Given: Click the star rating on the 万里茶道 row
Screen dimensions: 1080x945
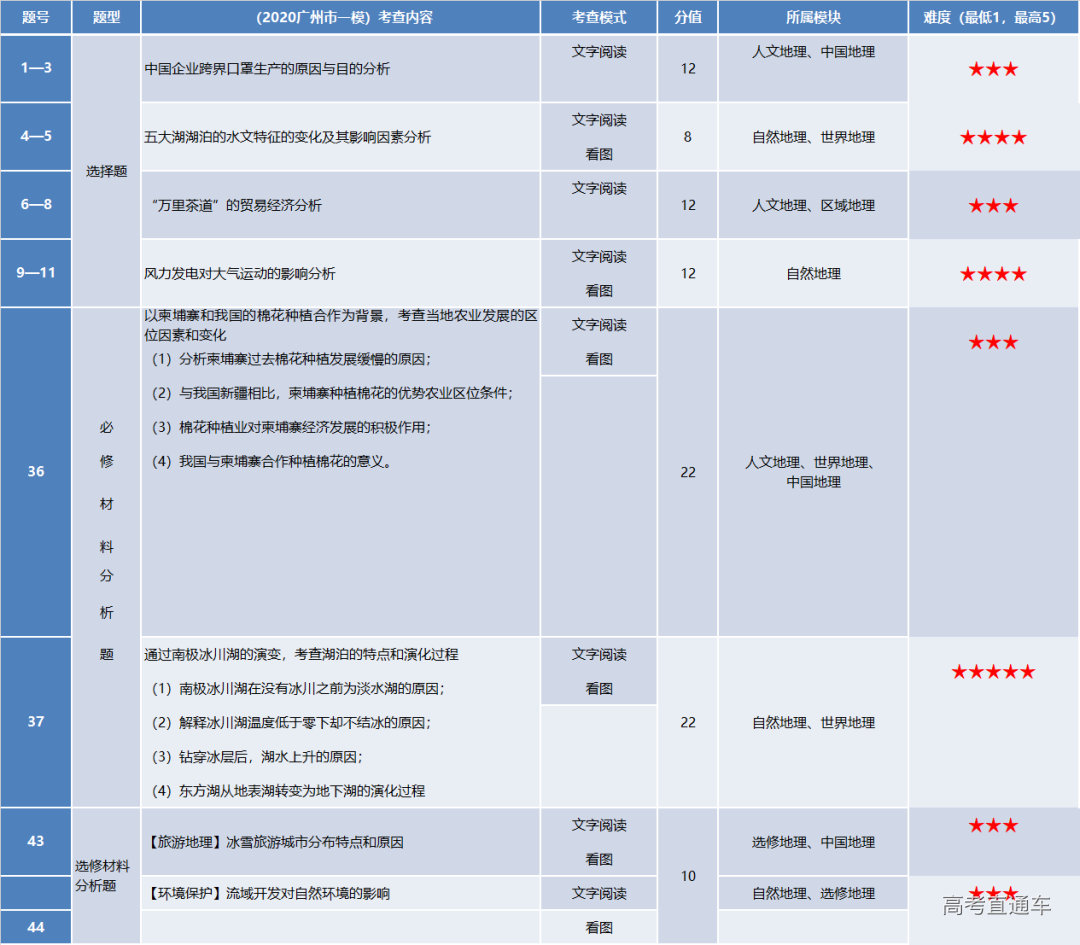Looking at the screenshot, I should (x=992, y=205).
